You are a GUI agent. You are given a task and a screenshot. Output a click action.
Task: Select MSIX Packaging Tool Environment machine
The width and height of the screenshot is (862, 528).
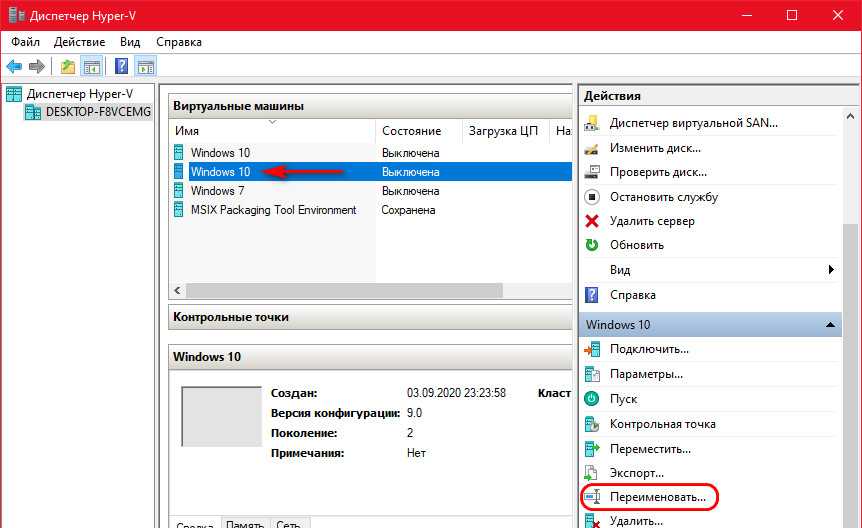[273, 210]
